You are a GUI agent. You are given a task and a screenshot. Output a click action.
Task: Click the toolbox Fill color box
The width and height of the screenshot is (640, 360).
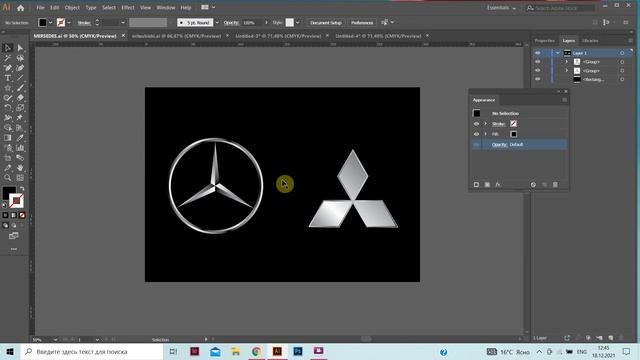(9, 193)
